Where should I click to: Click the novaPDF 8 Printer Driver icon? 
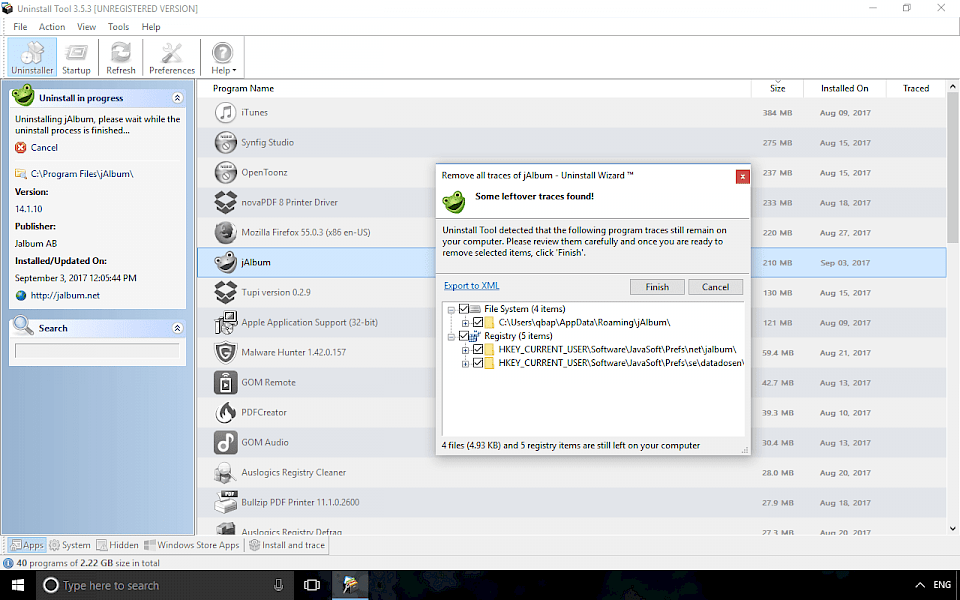tap(225, 203)
